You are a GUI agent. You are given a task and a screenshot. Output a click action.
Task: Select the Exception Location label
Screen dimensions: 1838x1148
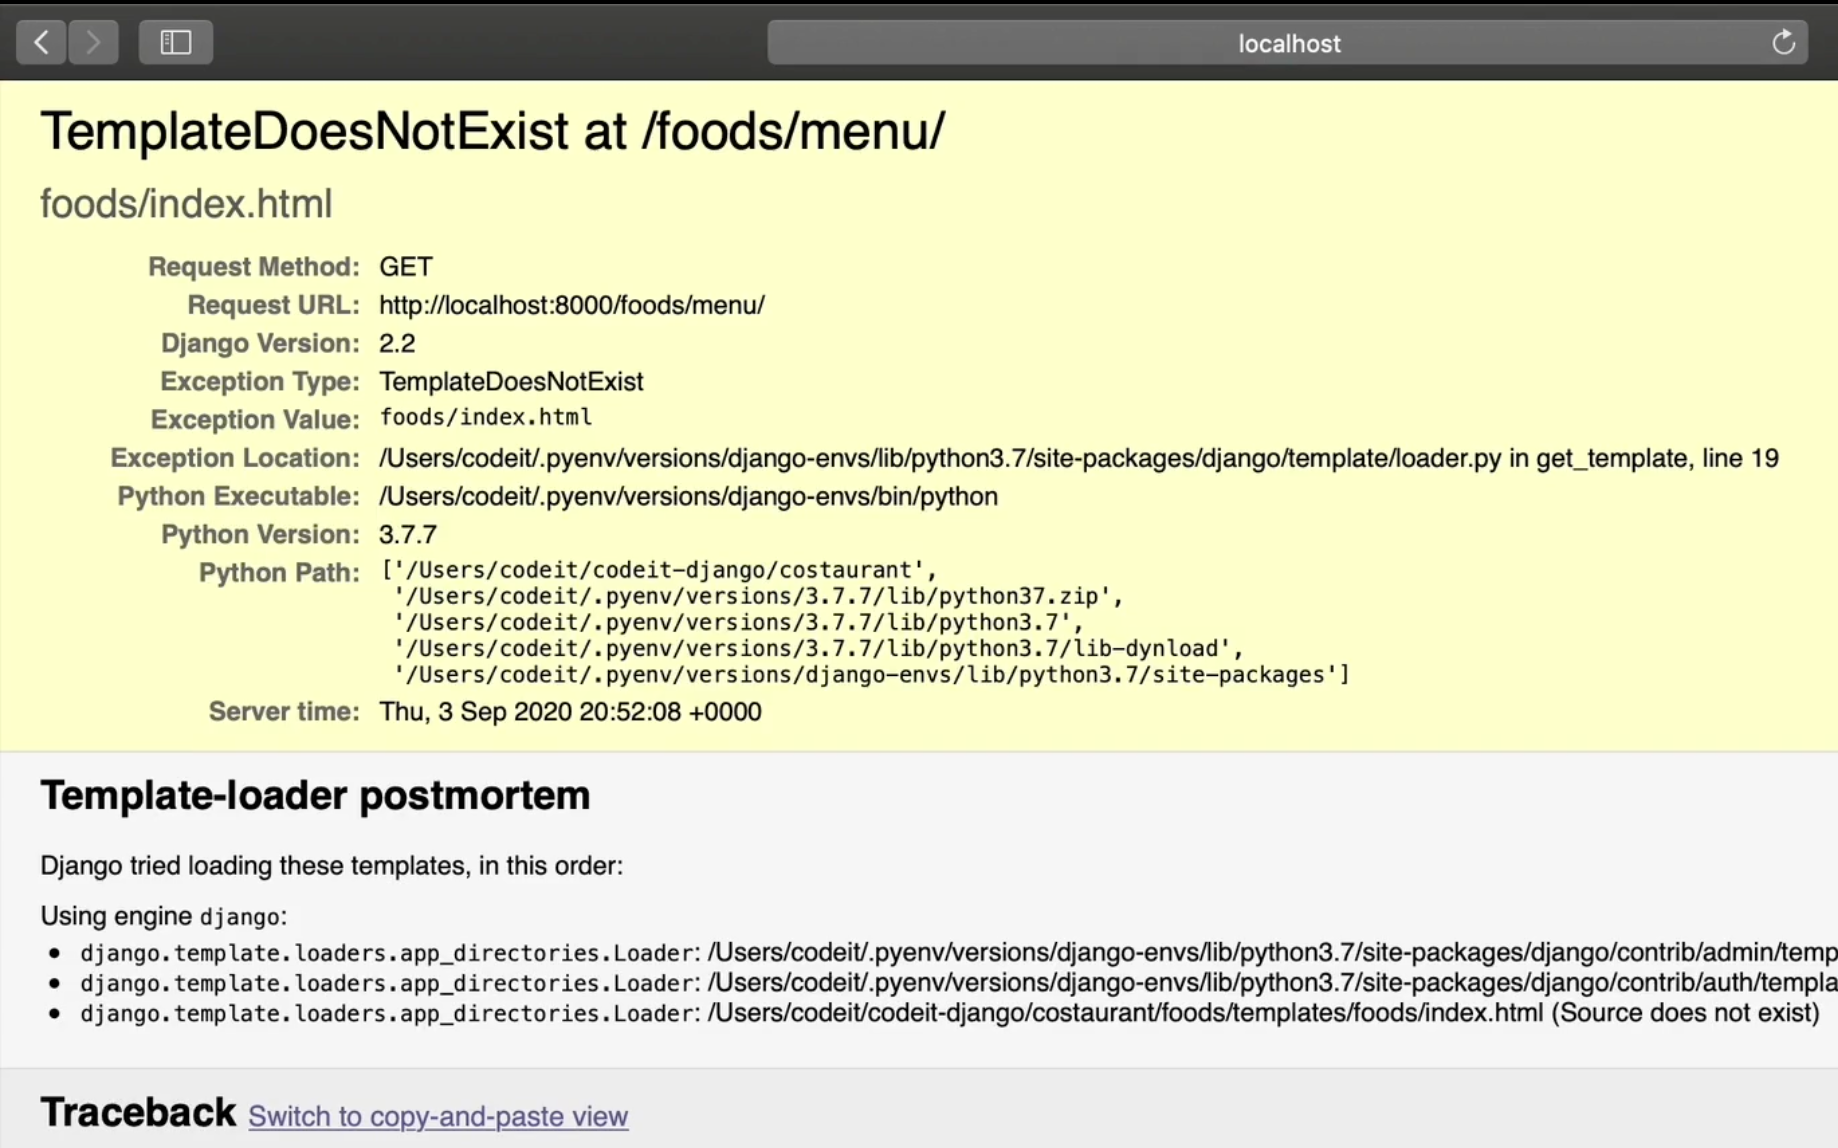pyautogui.click(x=235, y=458)
